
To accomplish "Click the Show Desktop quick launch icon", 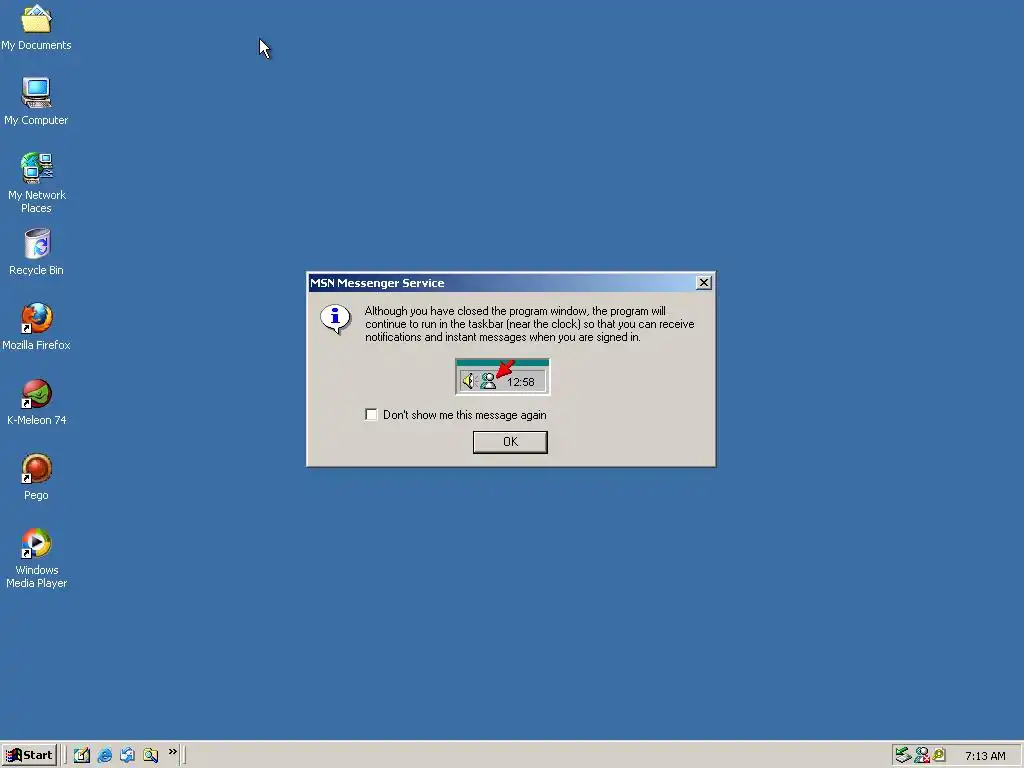I will pos(82,755).
